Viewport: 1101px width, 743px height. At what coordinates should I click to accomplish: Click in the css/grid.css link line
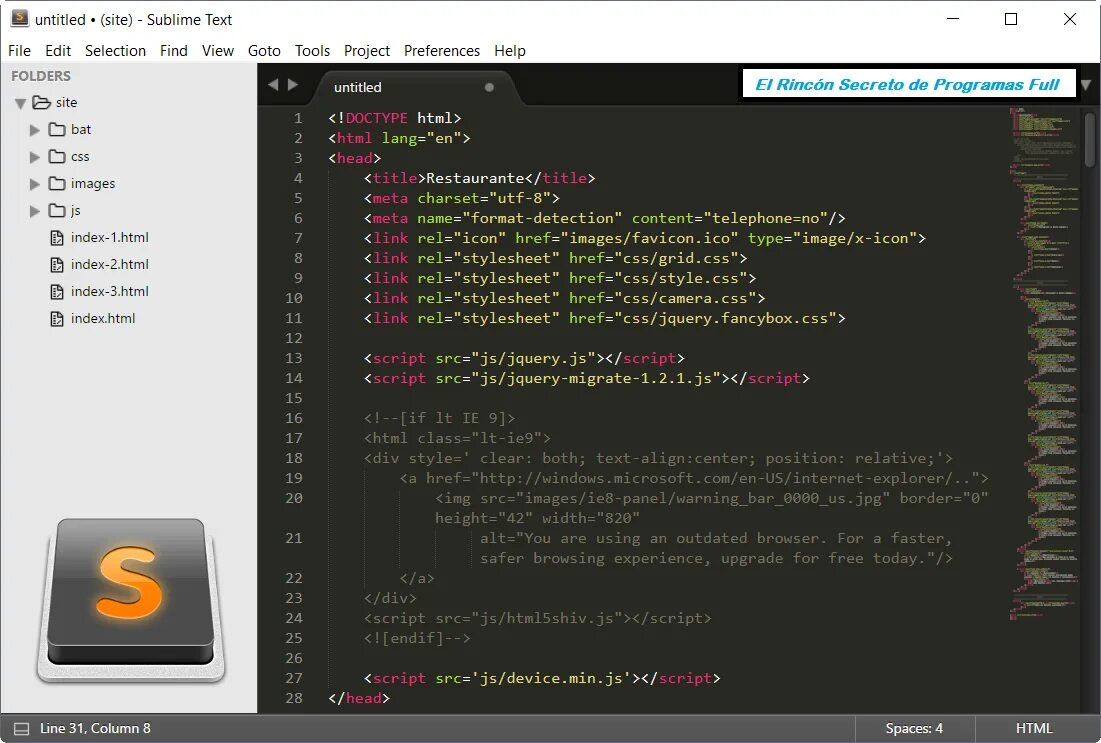(555, 258)
